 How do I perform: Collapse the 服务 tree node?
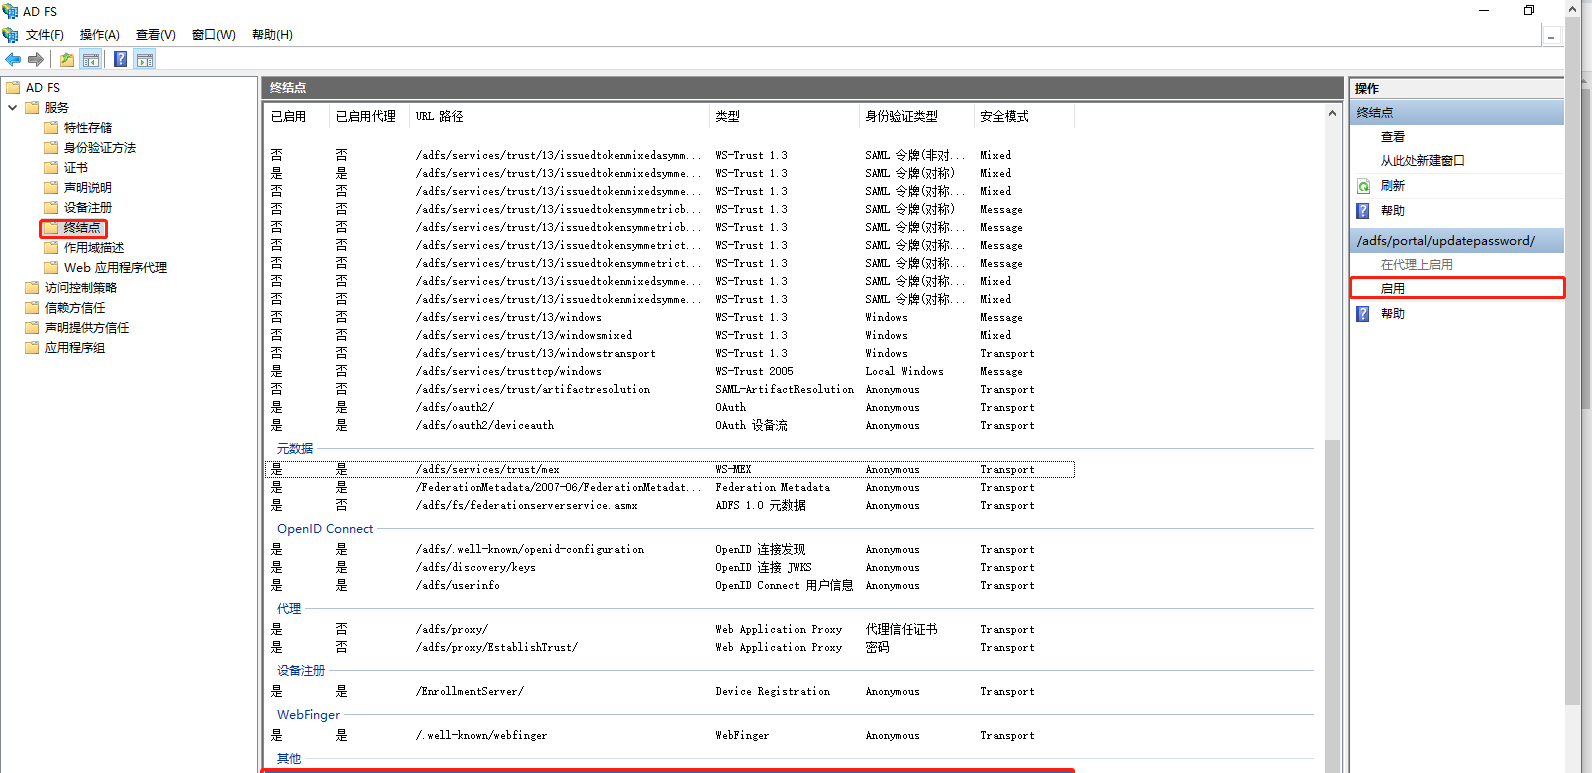click(13, 108)
